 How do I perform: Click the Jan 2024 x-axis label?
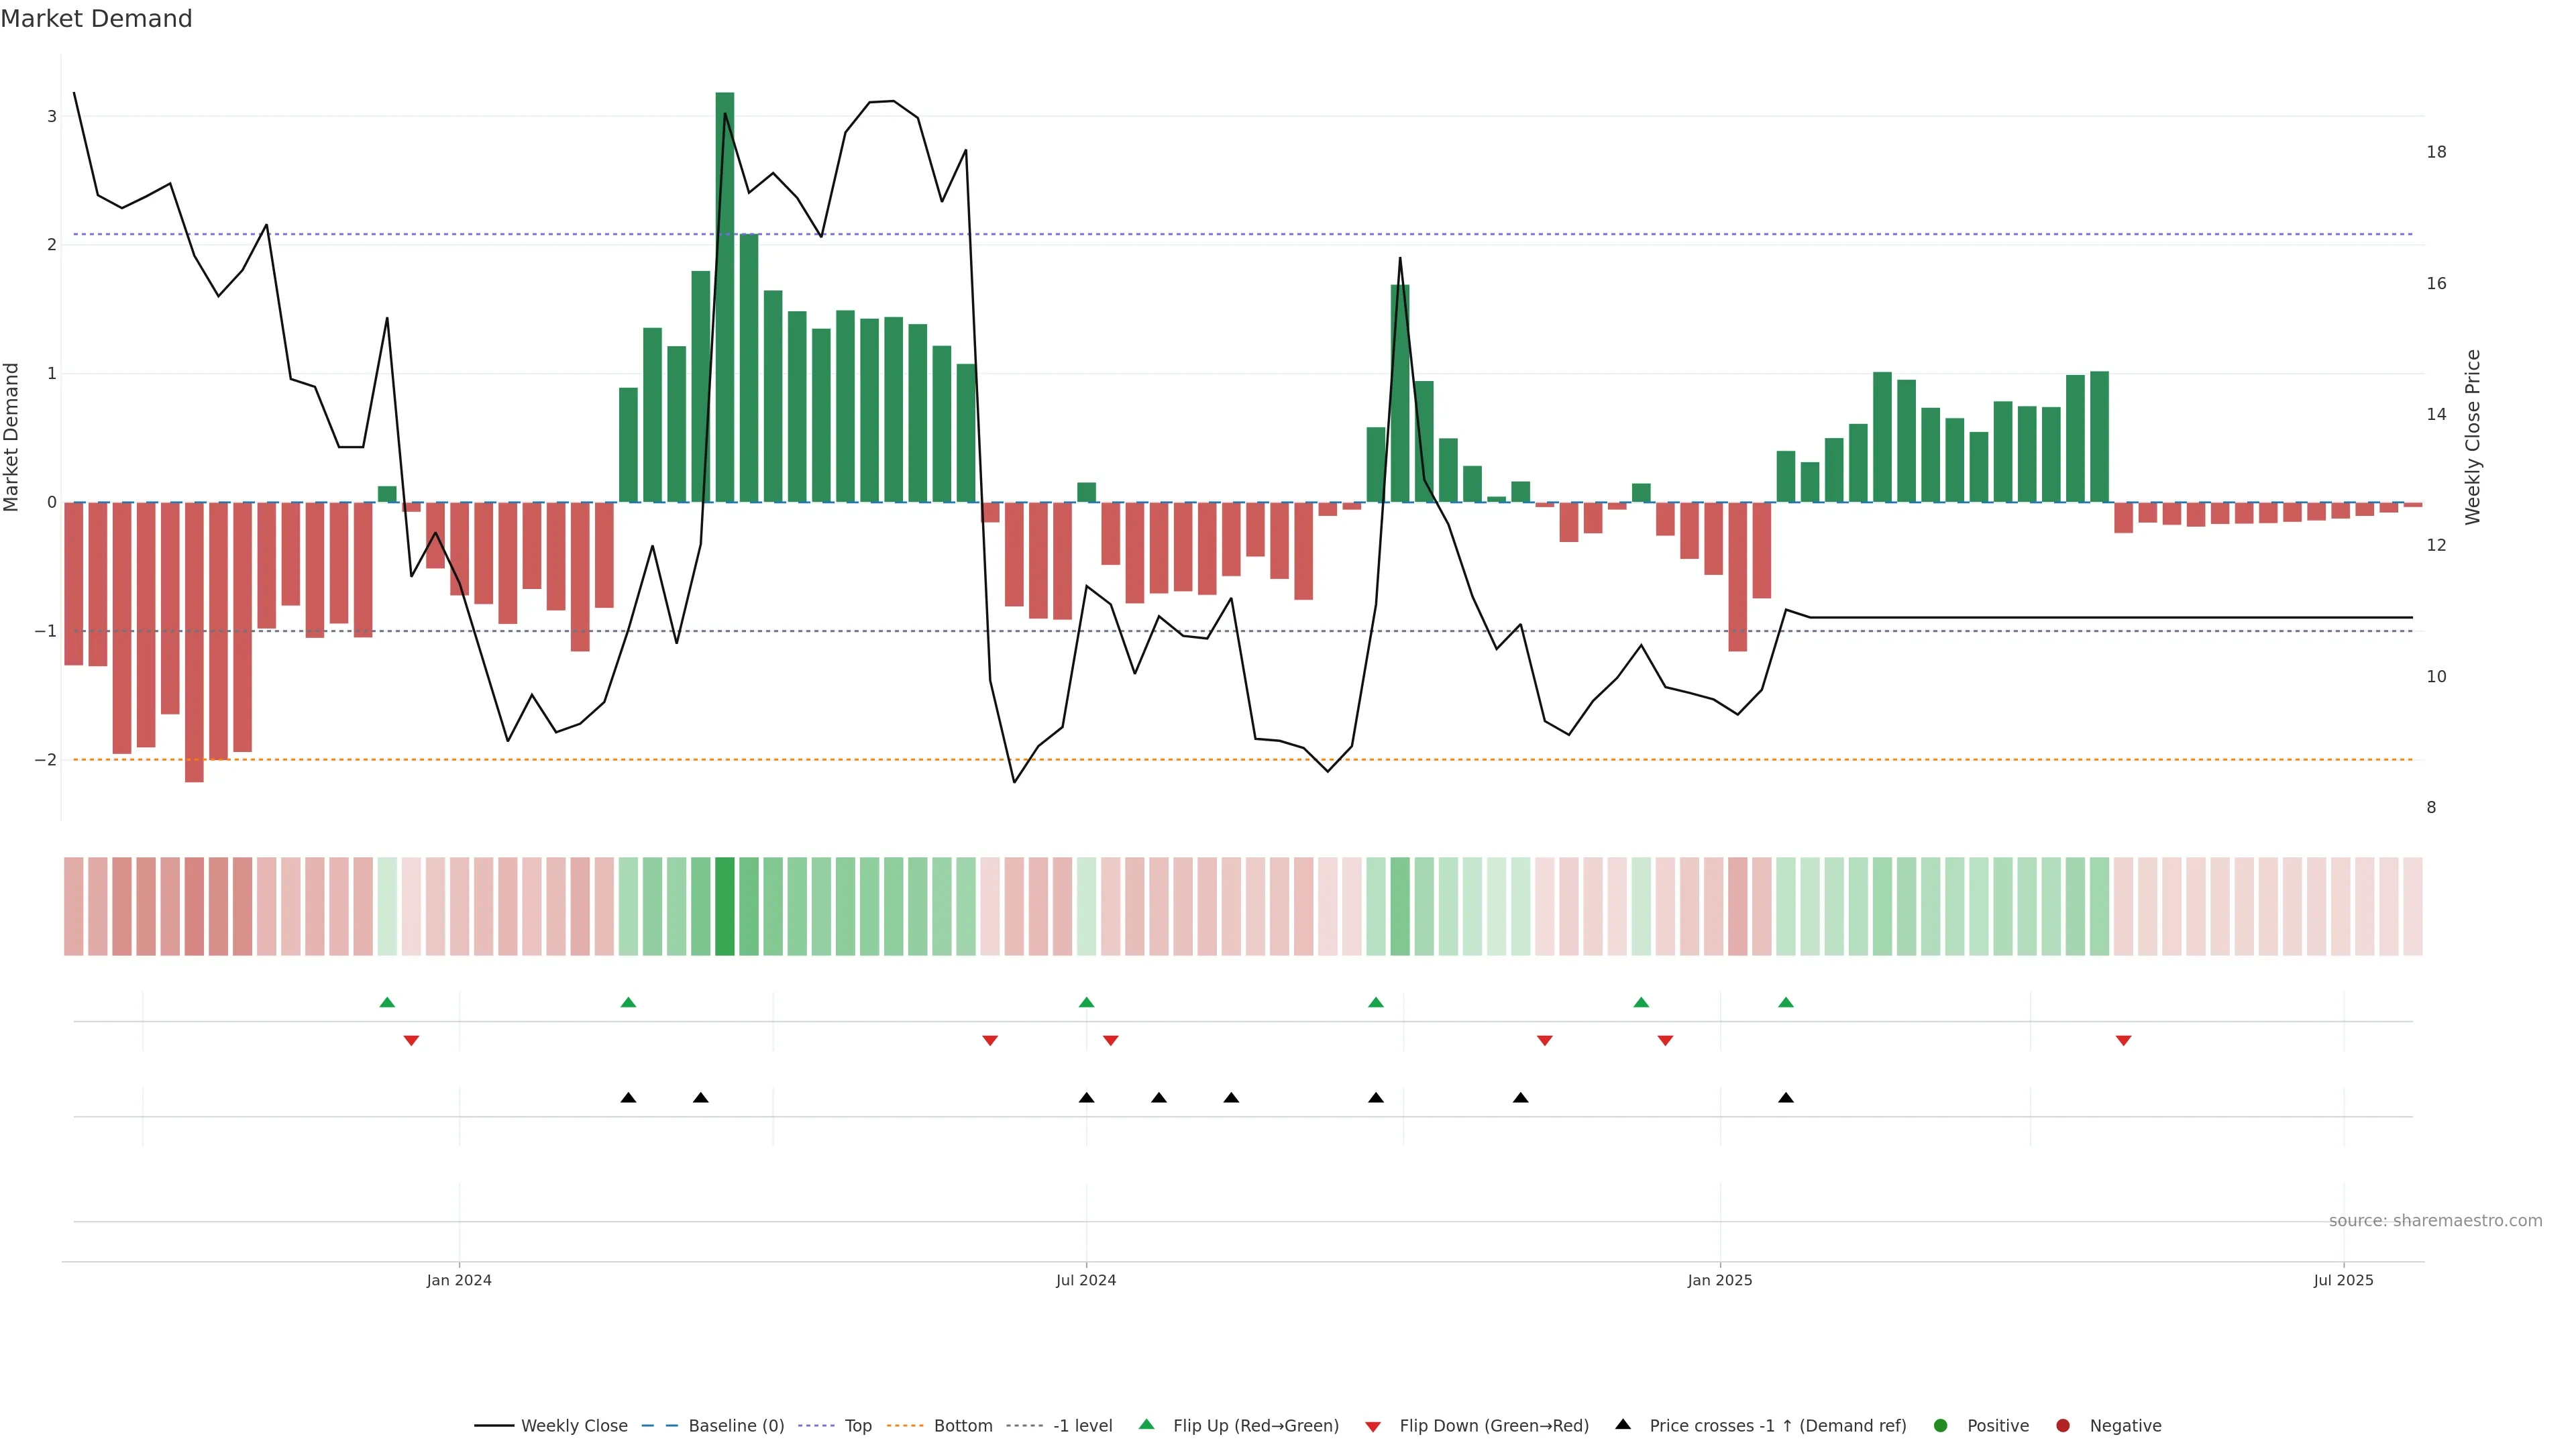(459, 1280)
